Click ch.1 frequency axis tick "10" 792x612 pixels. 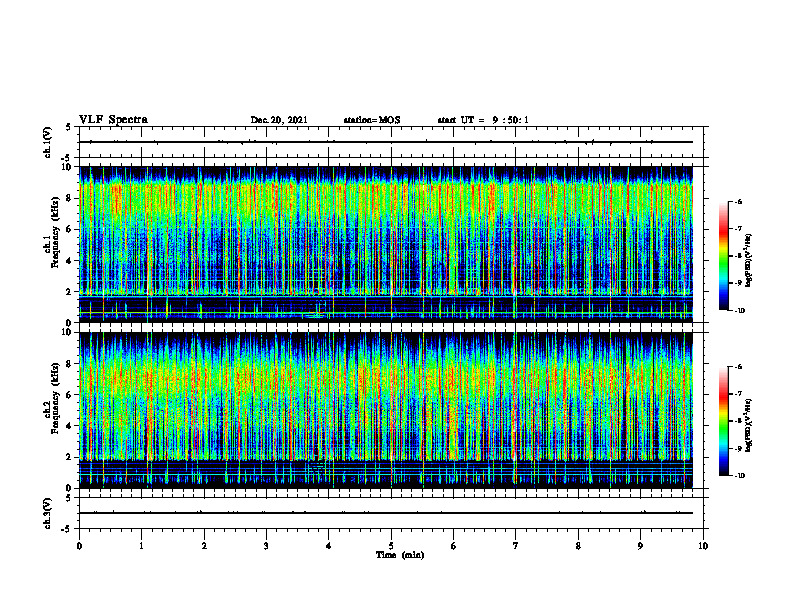point(68,167)
